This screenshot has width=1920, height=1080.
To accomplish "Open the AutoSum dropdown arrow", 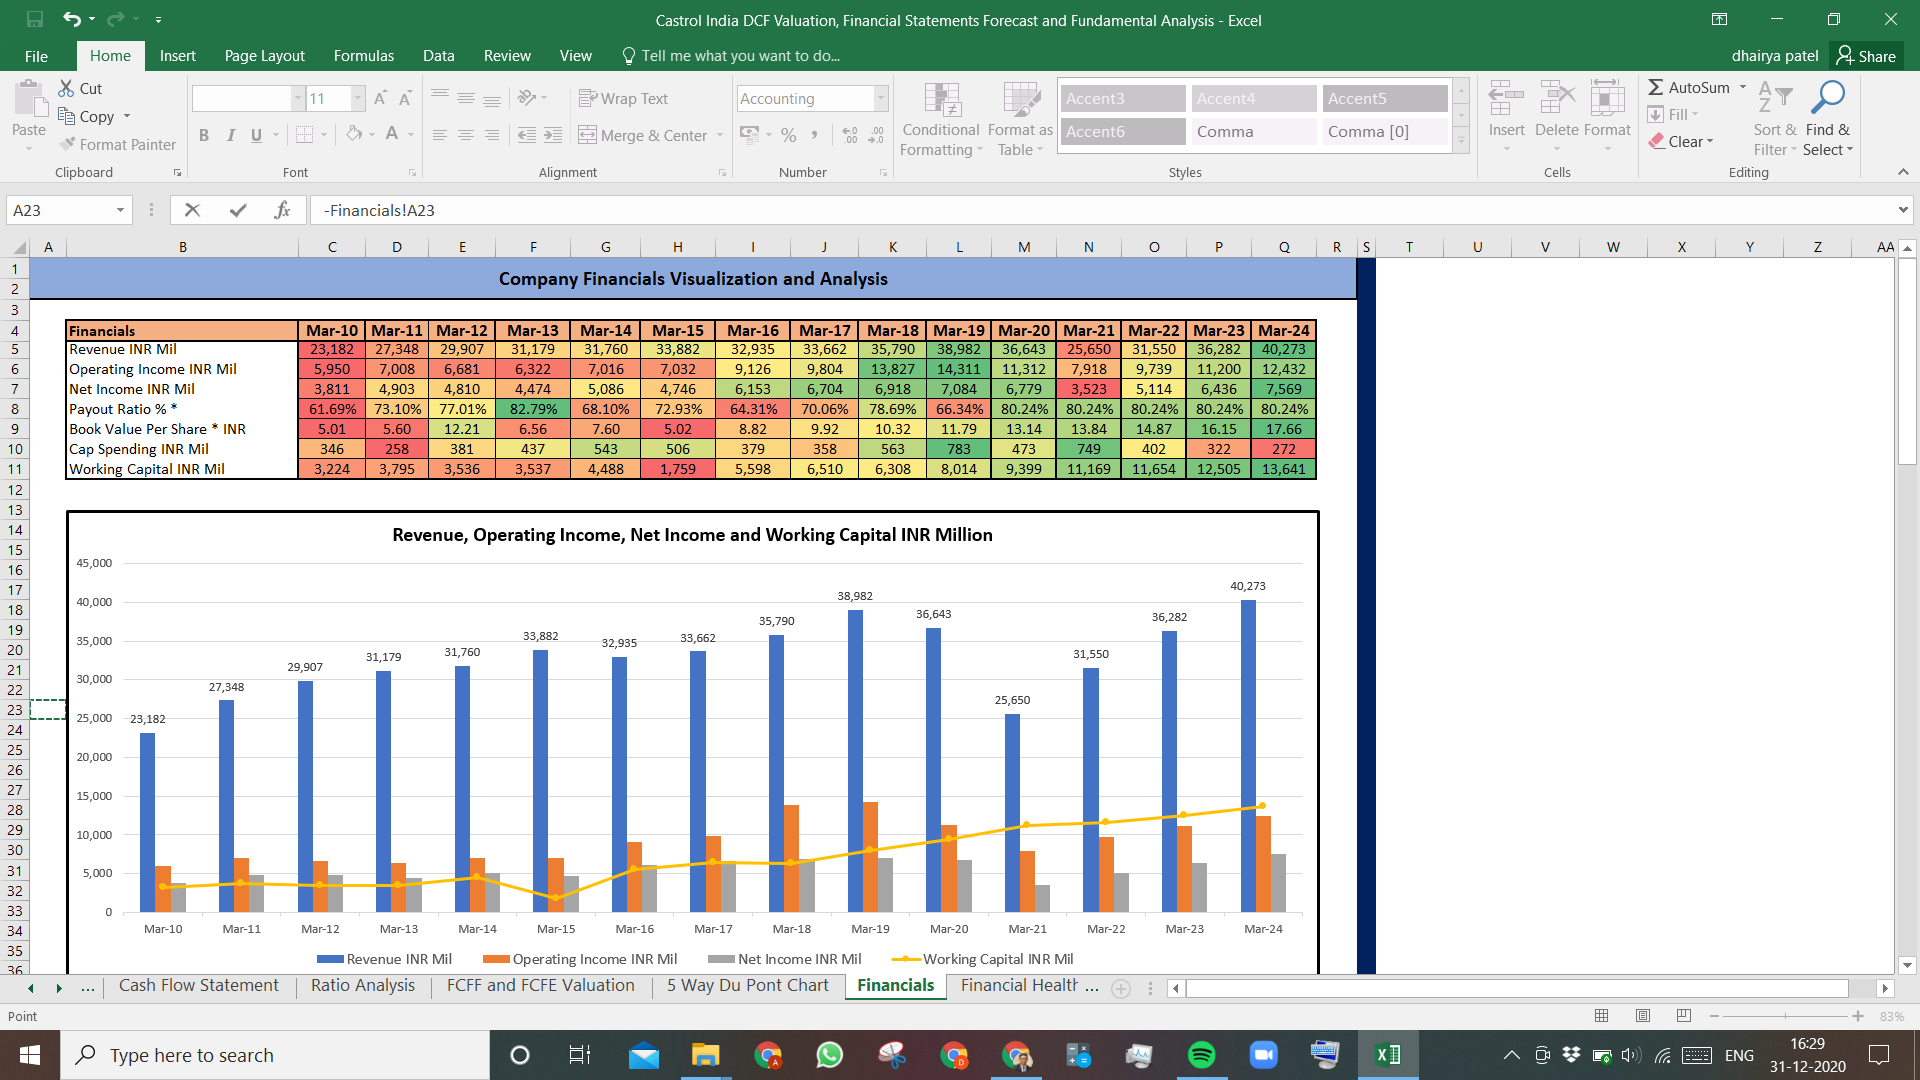I will click(x=1743, y=87).
